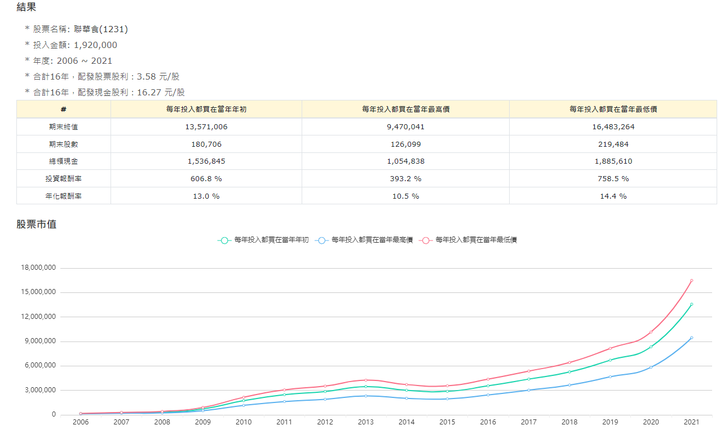The height and width of the screenshot is (438, 720).
Task: Pick the blue line's 2013 data point
Action: [366, 395]
